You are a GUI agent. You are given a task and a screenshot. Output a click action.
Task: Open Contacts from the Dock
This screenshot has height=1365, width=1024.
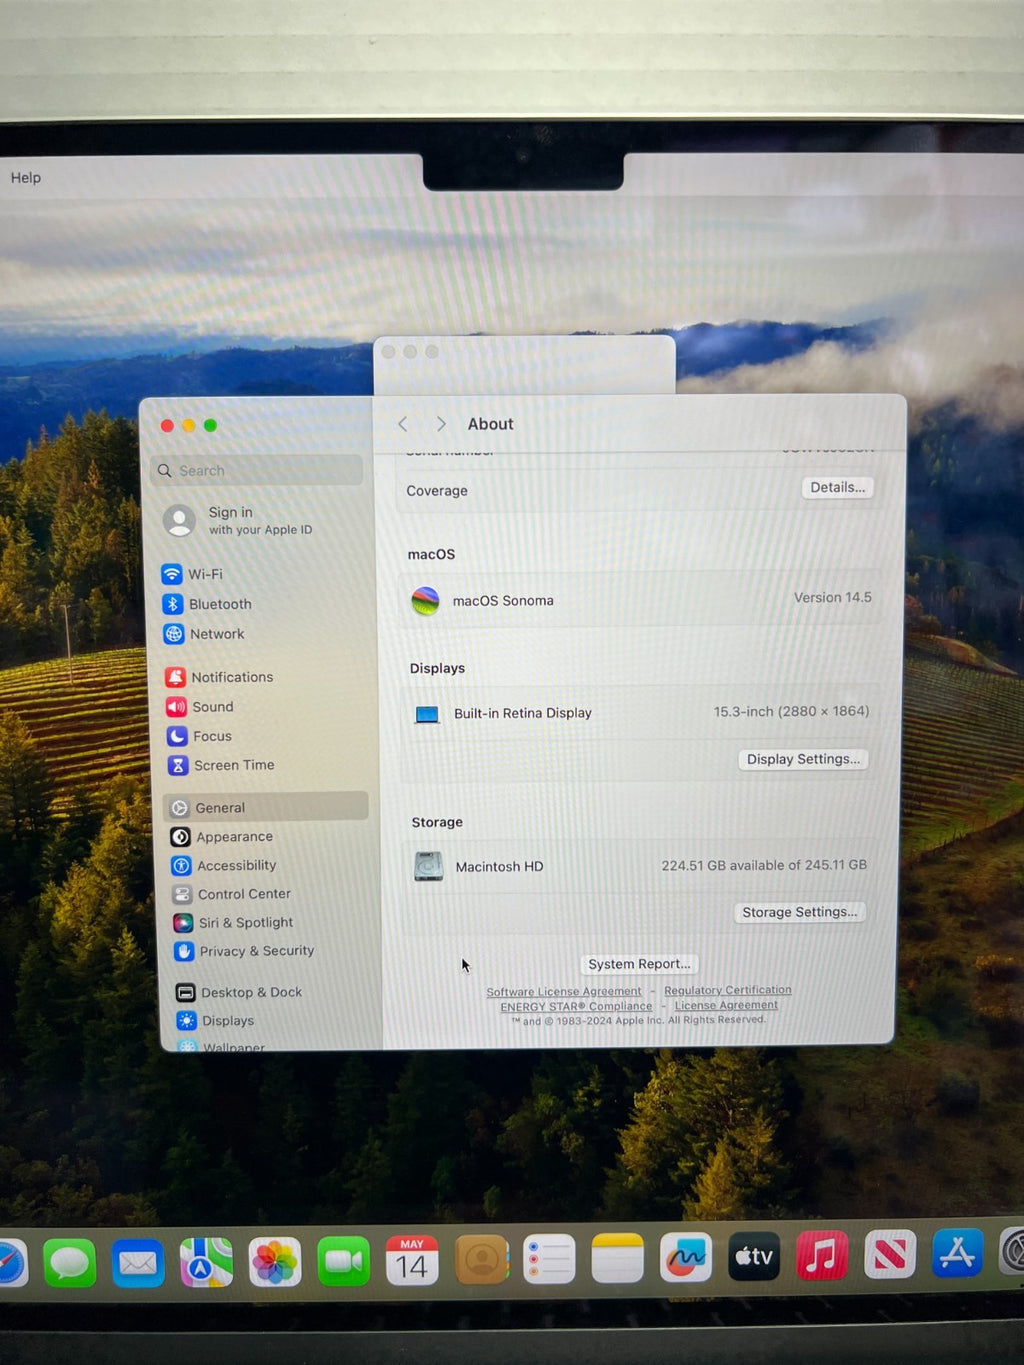pyautogui.click(x=481, y=1260)
